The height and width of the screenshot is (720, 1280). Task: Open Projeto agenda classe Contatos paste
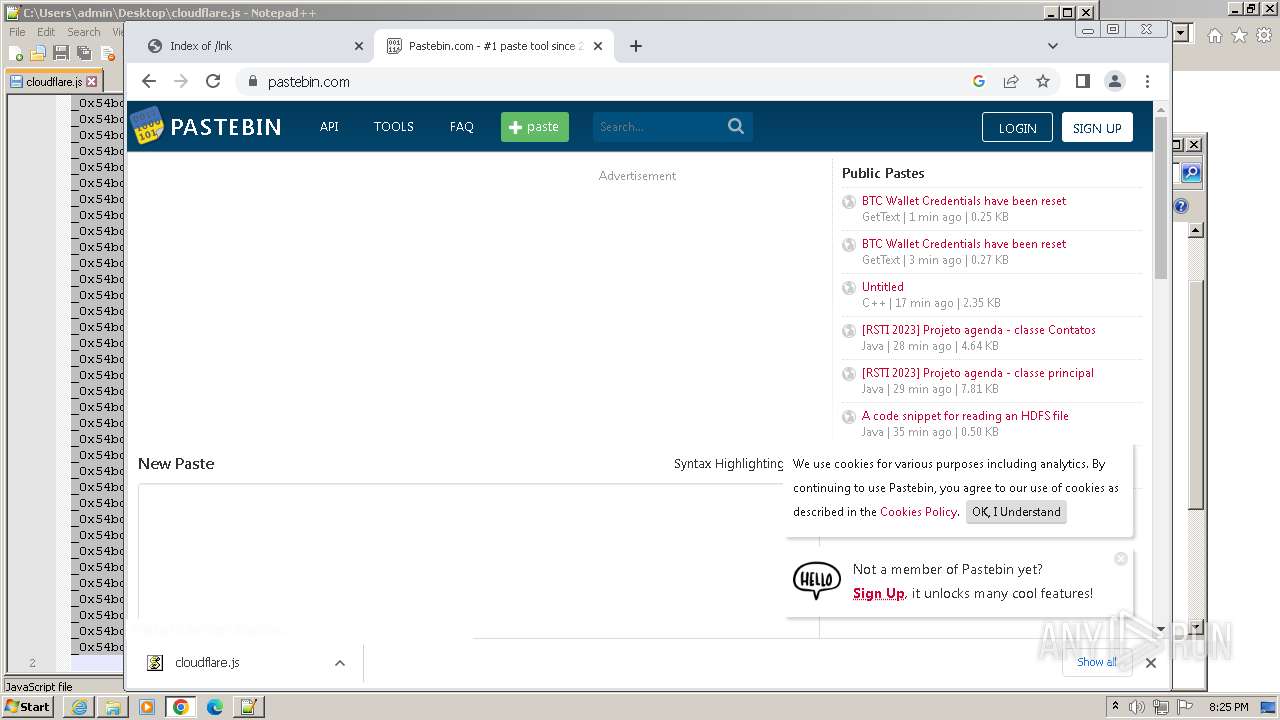(x=979, y=330)
